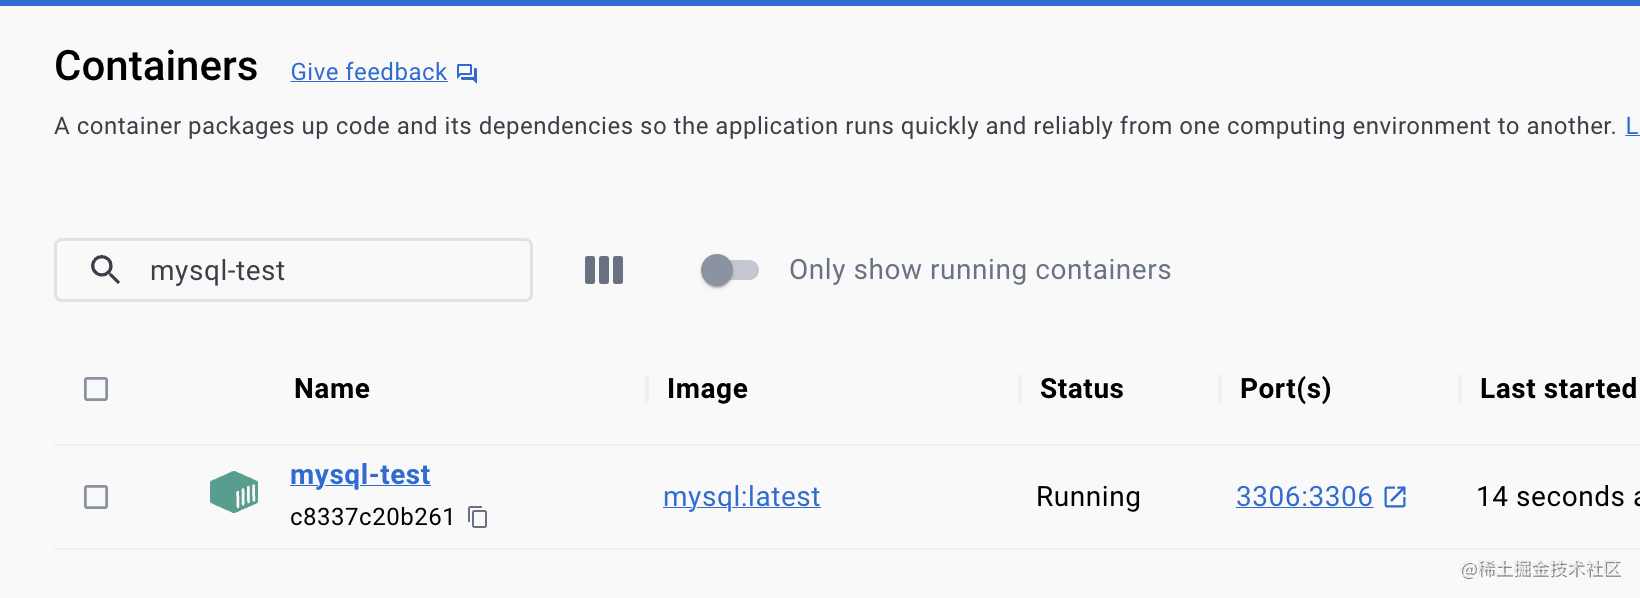This screenshot has width=1640, height=598.
Task: Copy container ID c8337c20b261
Action: pyautogui.click(x=478, y=517)
